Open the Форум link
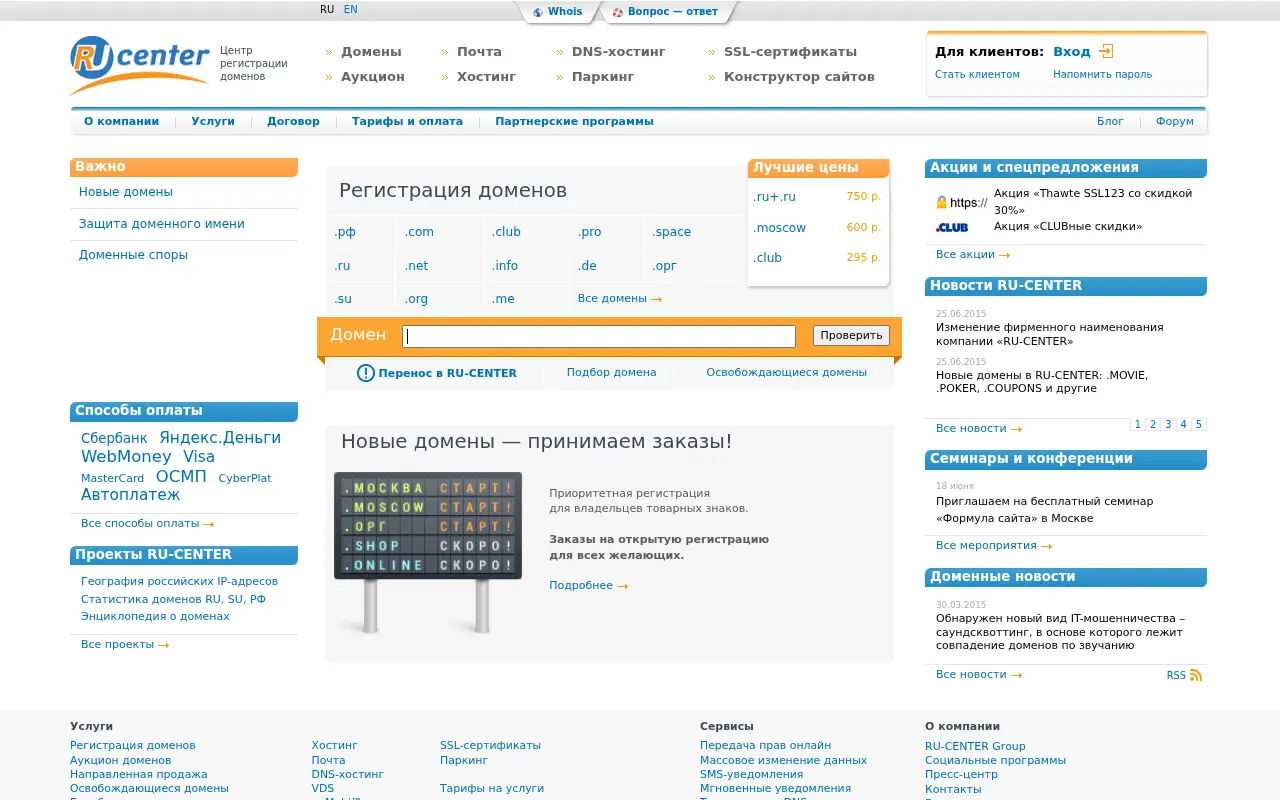This screenshot has width=1280, height=800. click(x=1175, y=121)
